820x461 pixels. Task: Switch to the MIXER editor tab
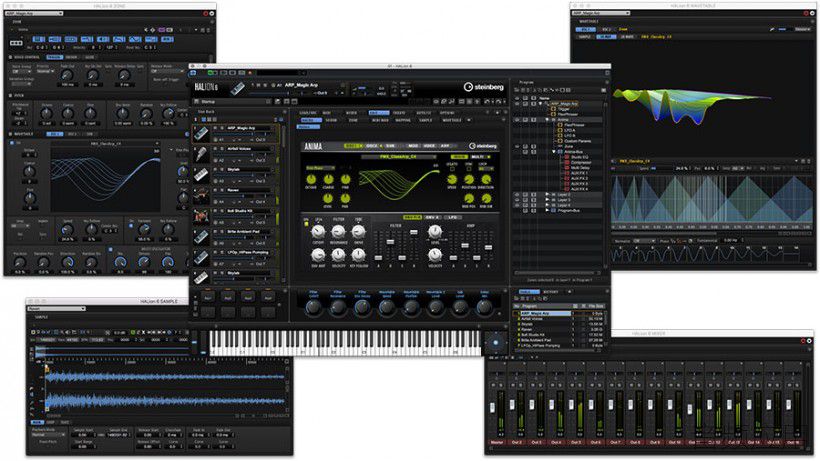[351, 113]
